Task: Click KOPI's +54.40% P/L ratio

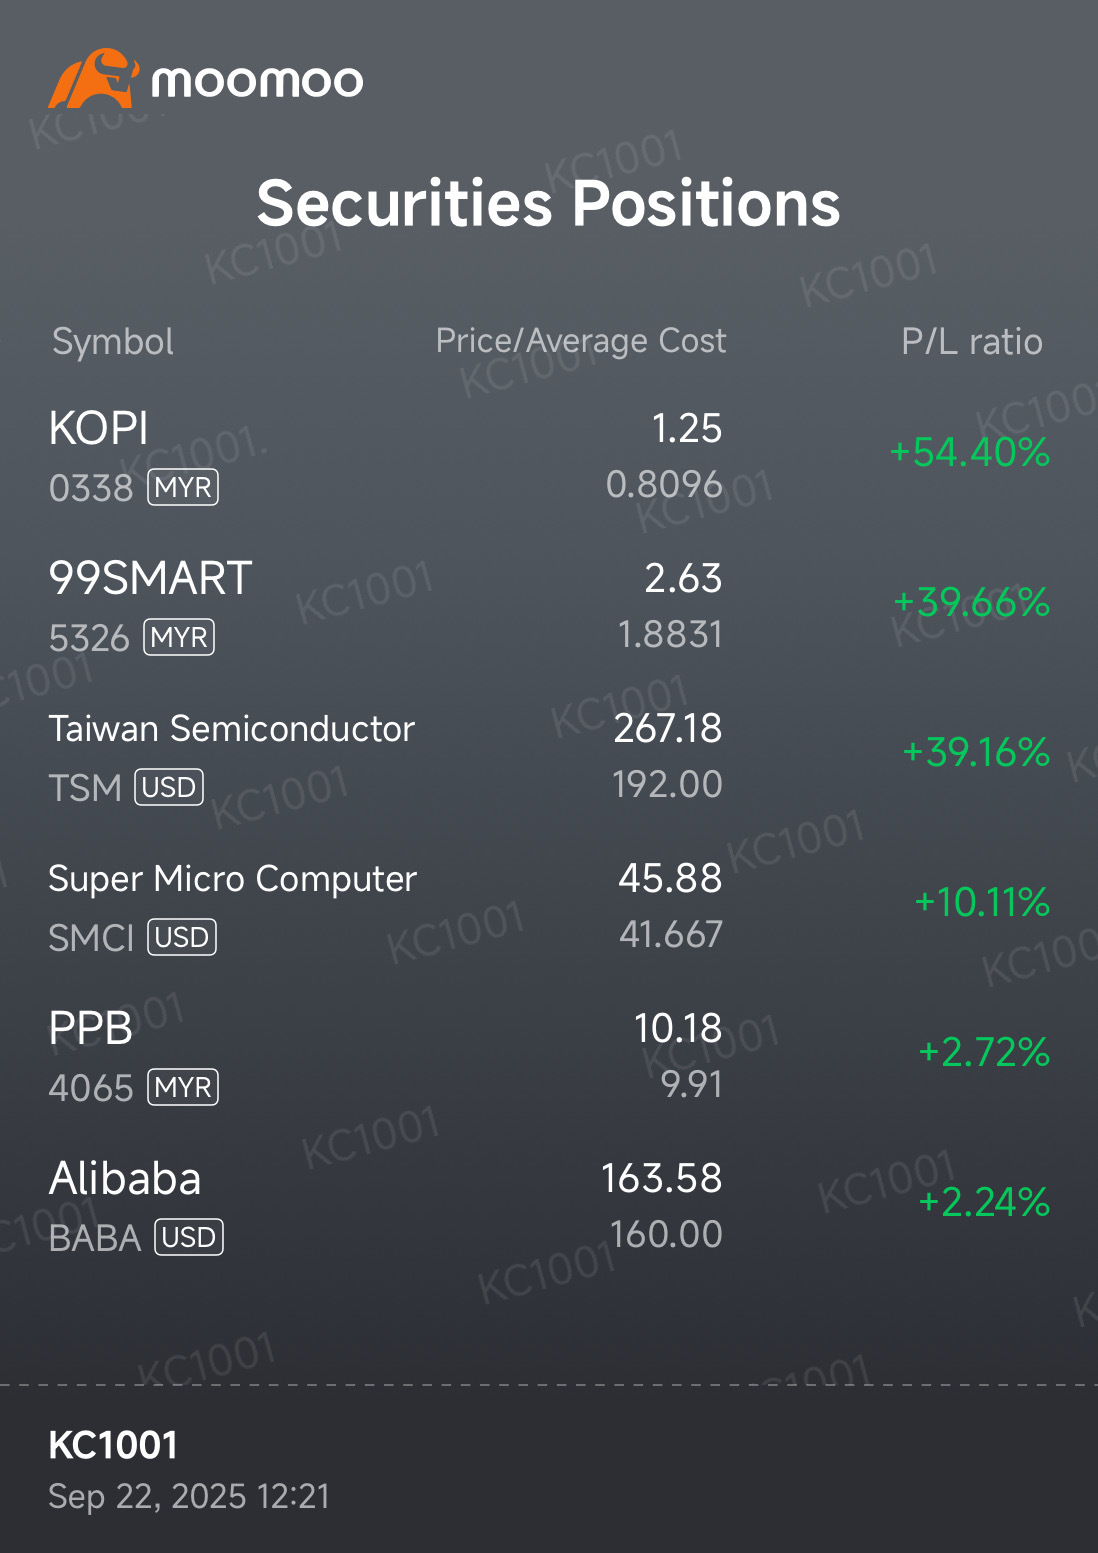Action: [969, 453]
